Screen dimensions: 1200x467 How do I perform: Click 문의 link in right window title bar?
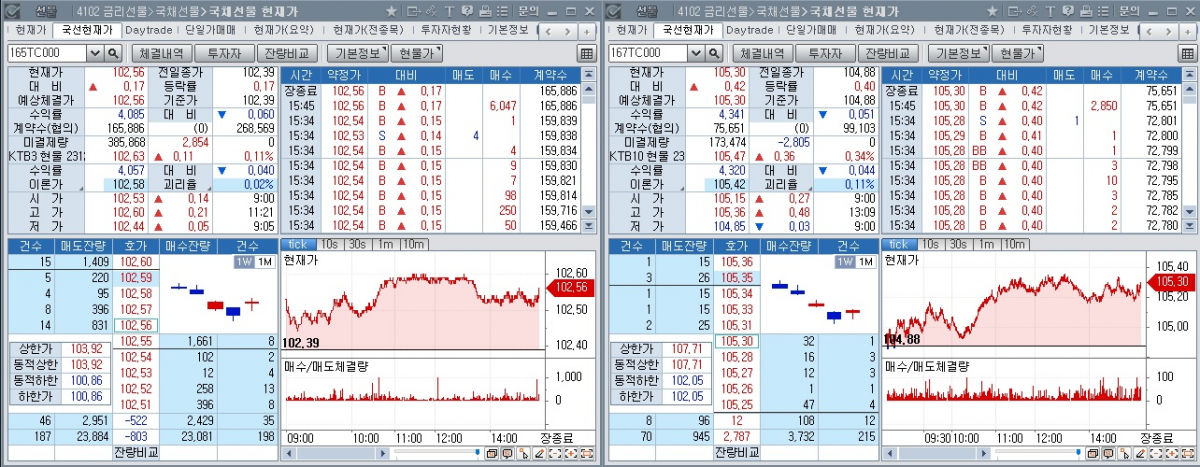[x=1130, y=11]
